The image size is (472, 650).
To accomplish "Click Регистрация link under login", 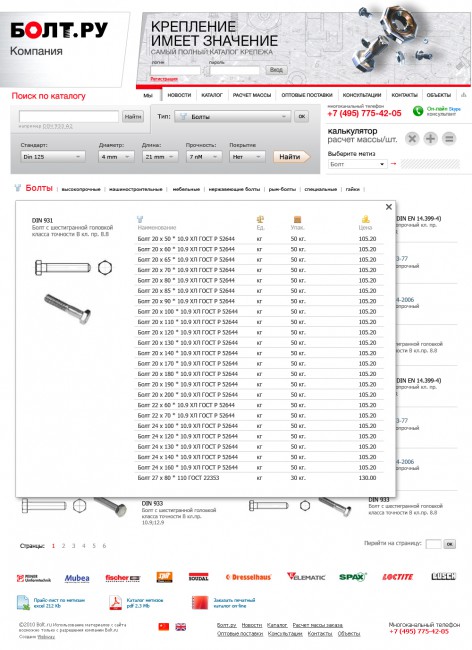I will click(x=164, y=79).
